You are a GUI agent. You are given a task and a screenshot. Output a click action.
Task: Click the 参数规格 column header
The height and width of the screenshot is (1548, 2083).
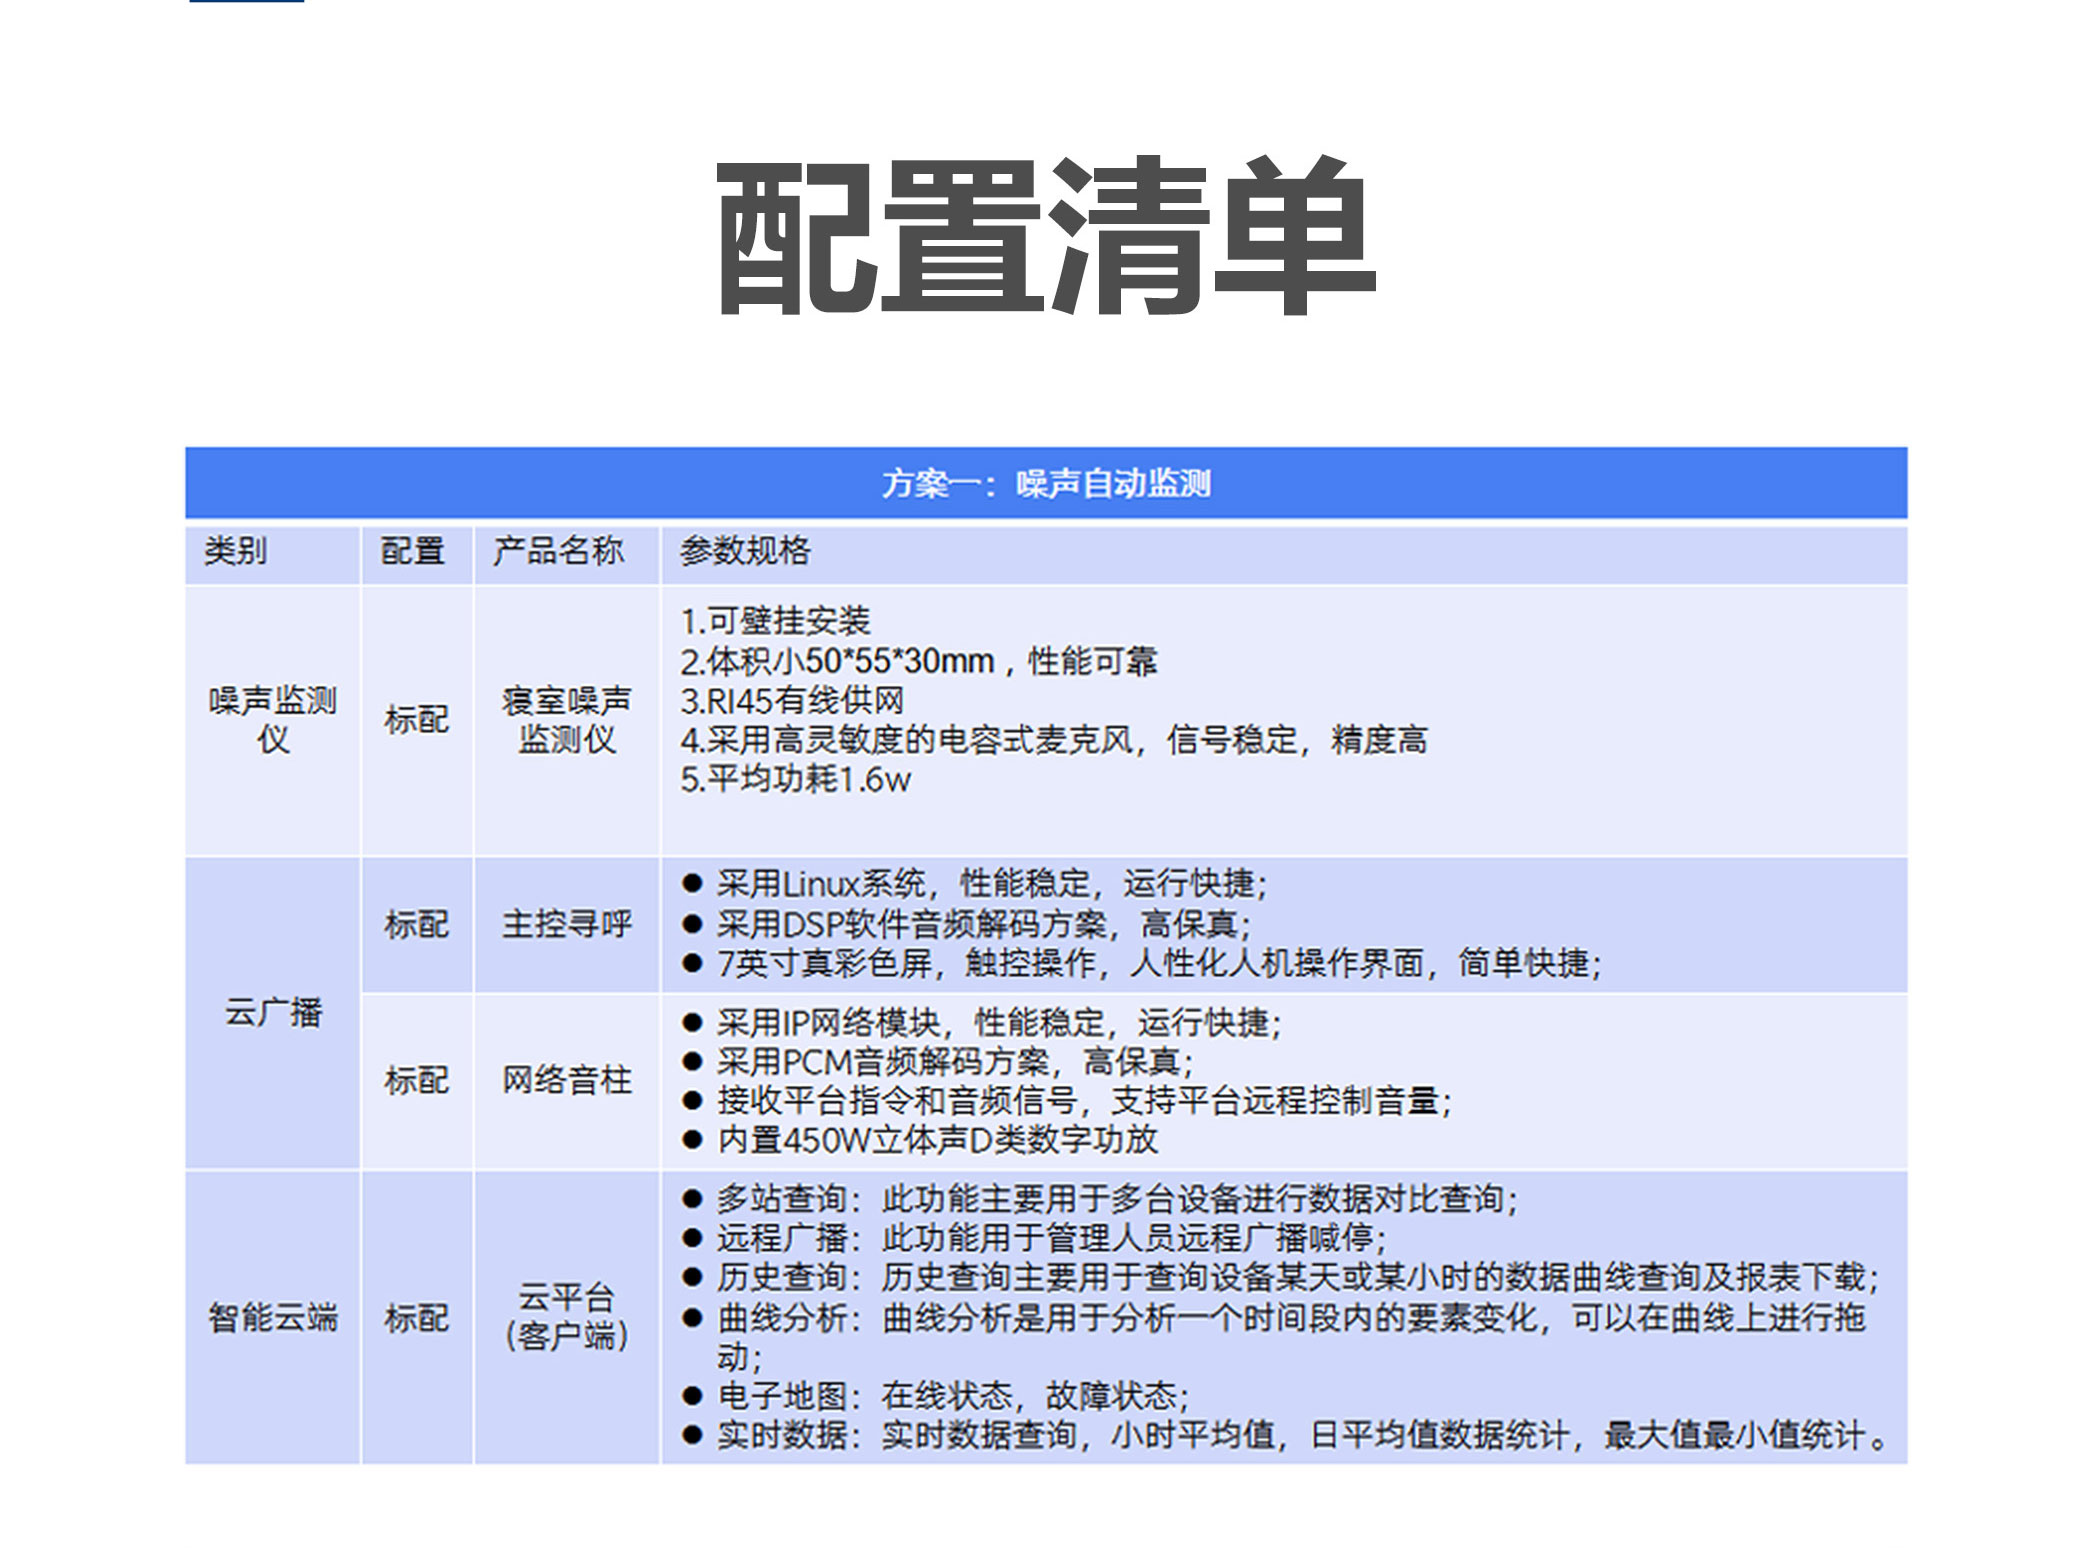pyautogui.click(x=745, y=551)
